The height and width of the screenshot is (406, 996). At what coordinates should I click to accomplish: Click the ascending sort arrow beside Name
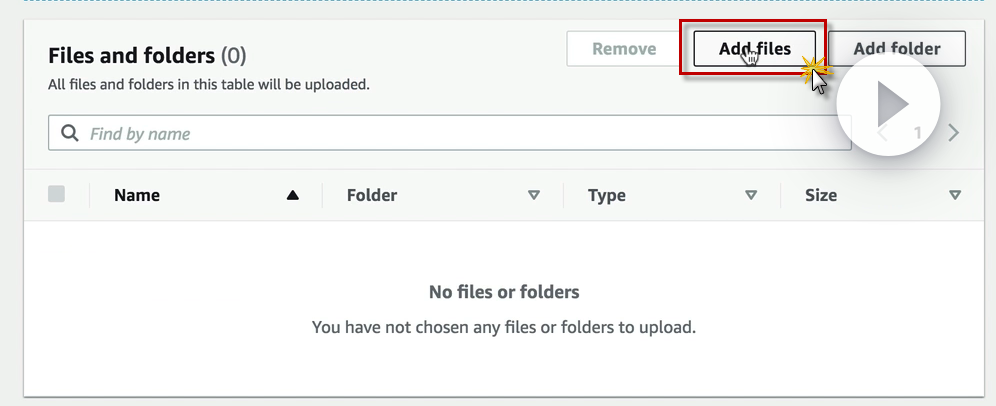click(x=293, y=195)
